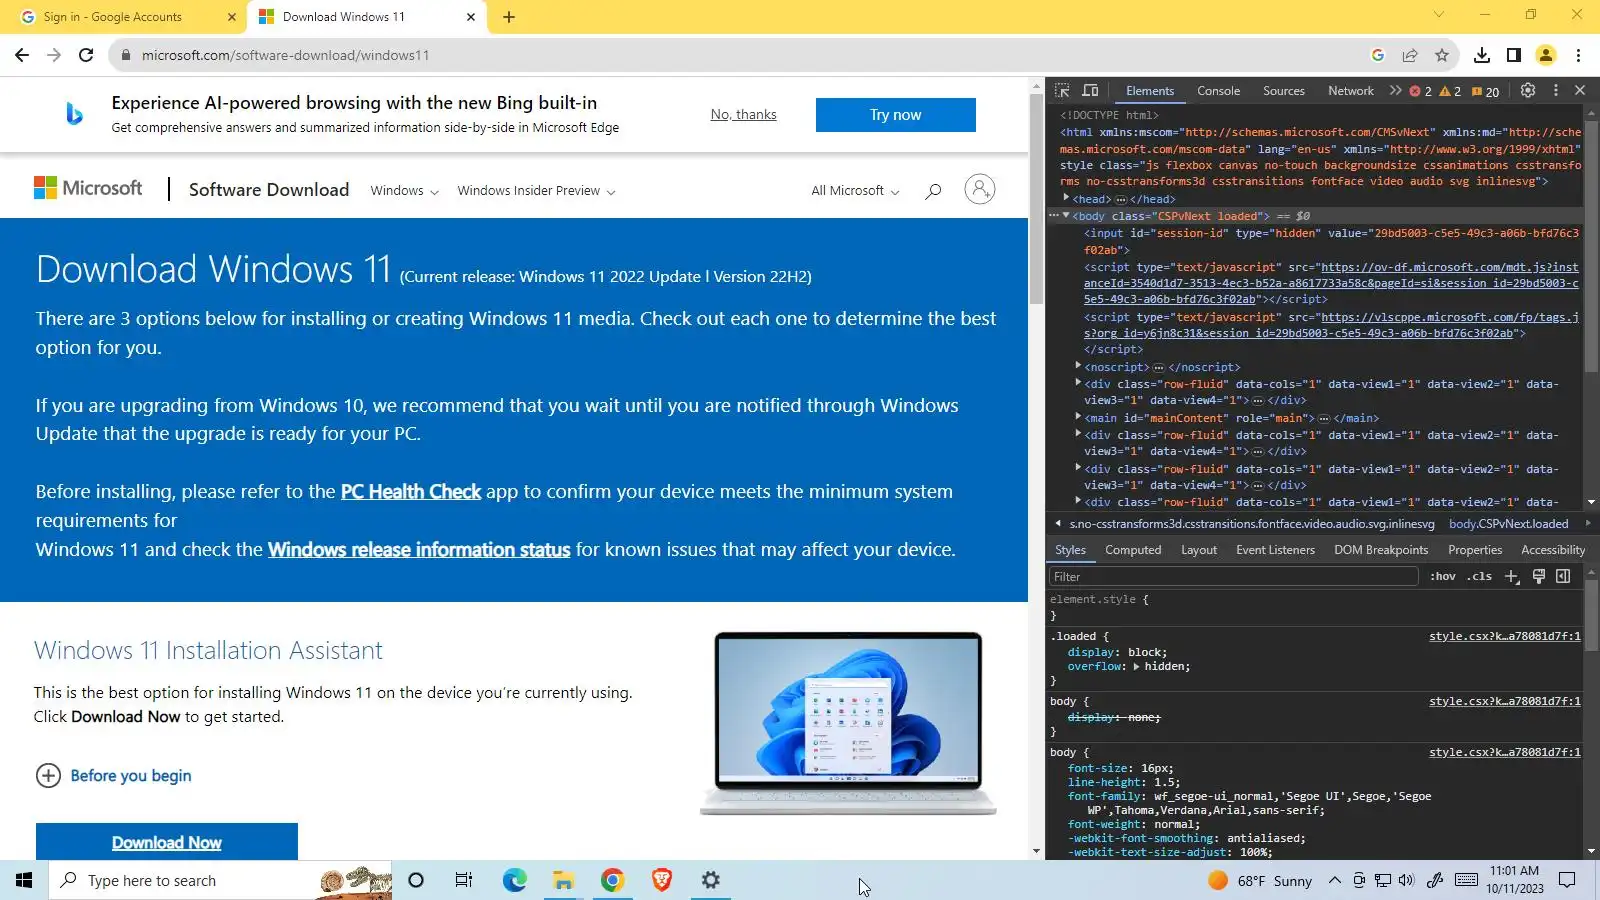Viewport: 1600px width, 900px height.
Task: Open Task View on the taskbar
Action: coord(464,880)
